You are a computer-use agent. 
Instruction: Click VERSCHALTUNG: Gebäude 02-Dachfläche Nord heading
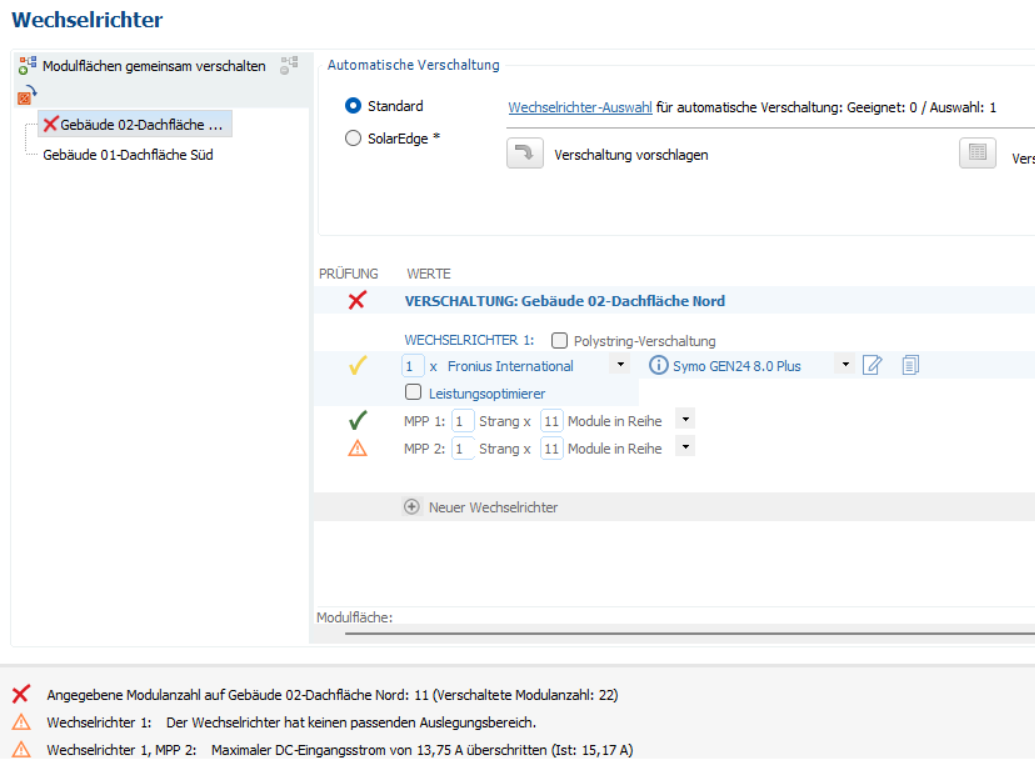(564, 301)
